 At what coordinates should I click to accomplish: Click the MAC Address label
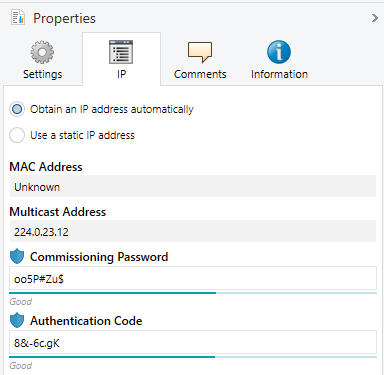[x=46, y=167]
